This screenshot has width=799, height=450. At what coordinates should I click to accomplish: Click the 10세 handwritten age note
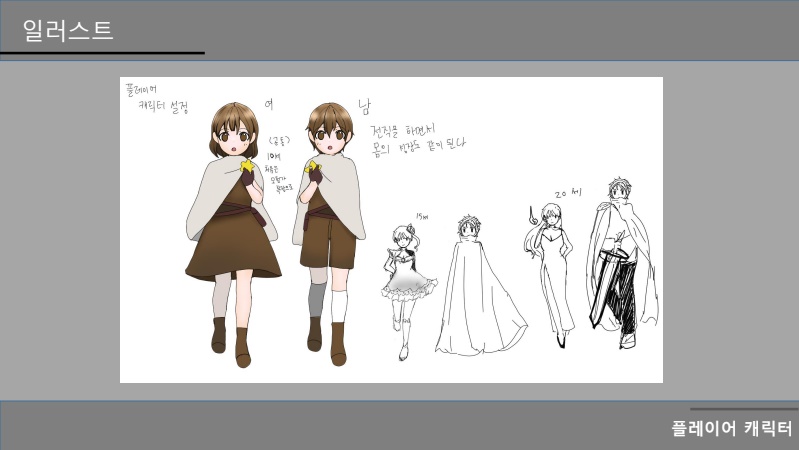(x=274, y=157)
